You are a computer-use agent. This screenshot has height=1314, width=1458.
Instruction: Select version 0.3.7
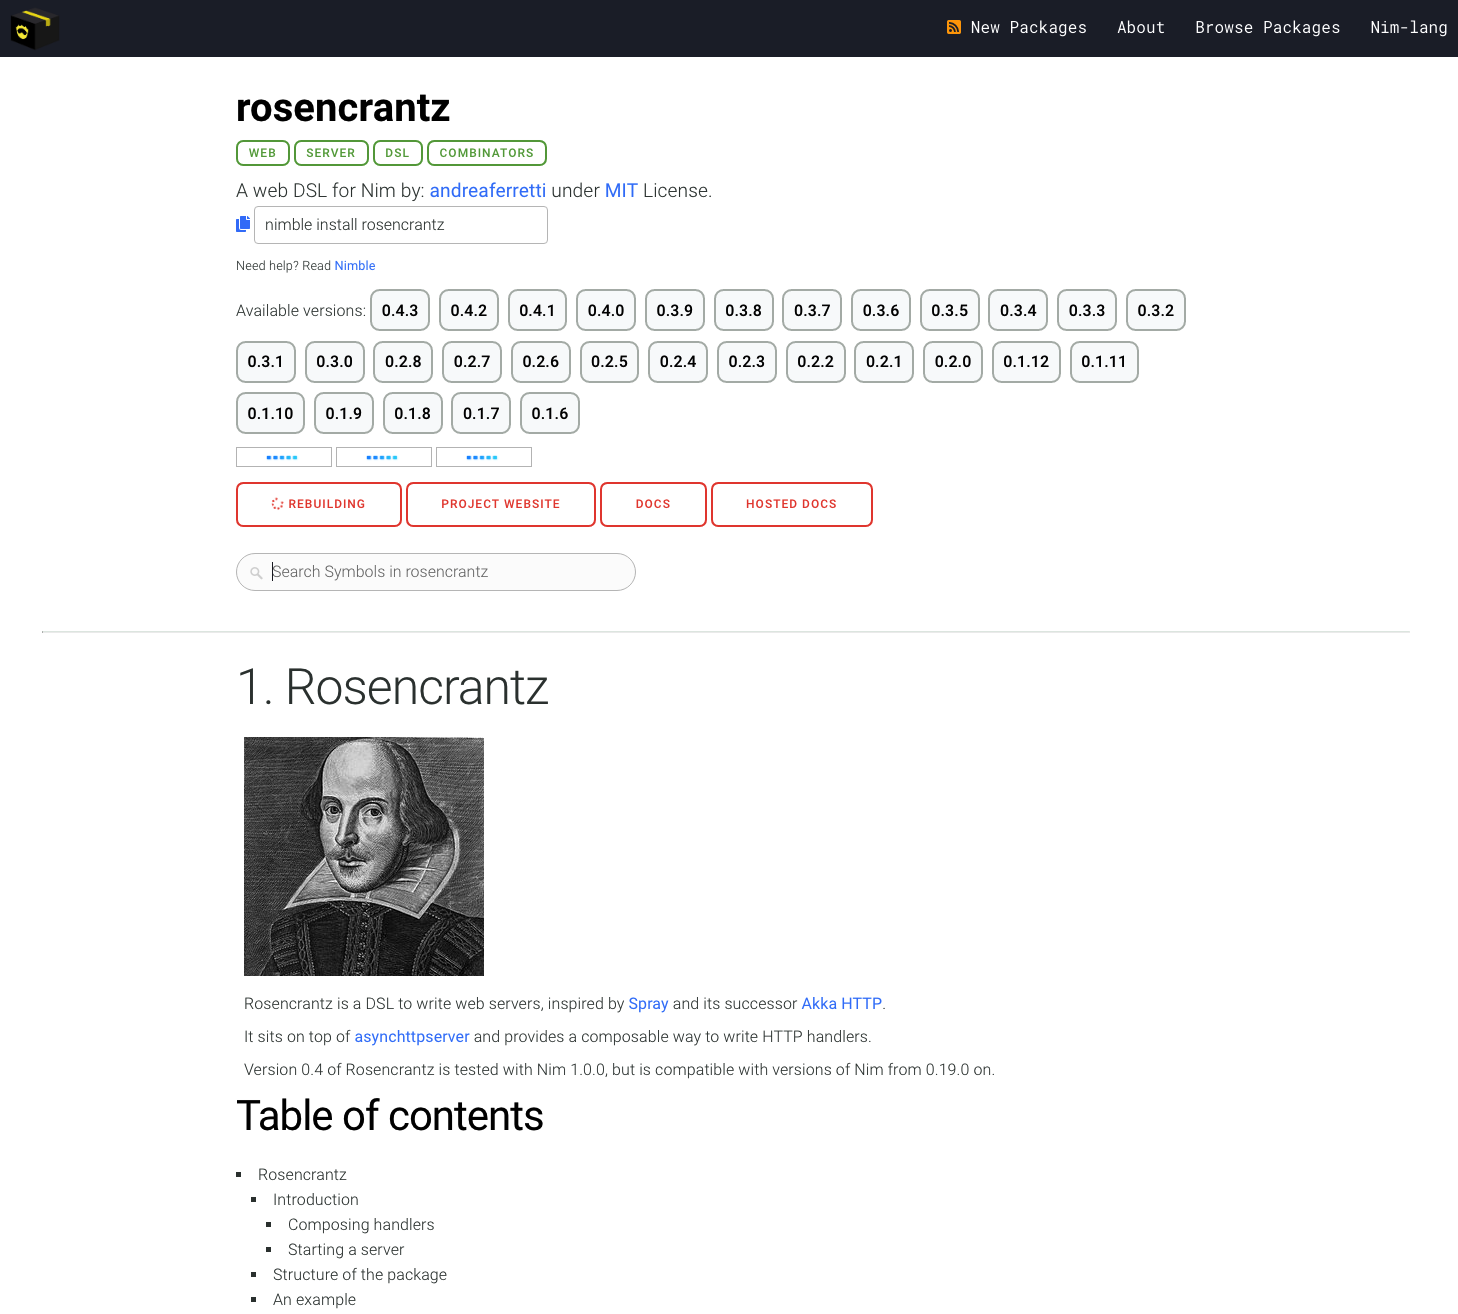pyautogui.click(x=812, y=310)
